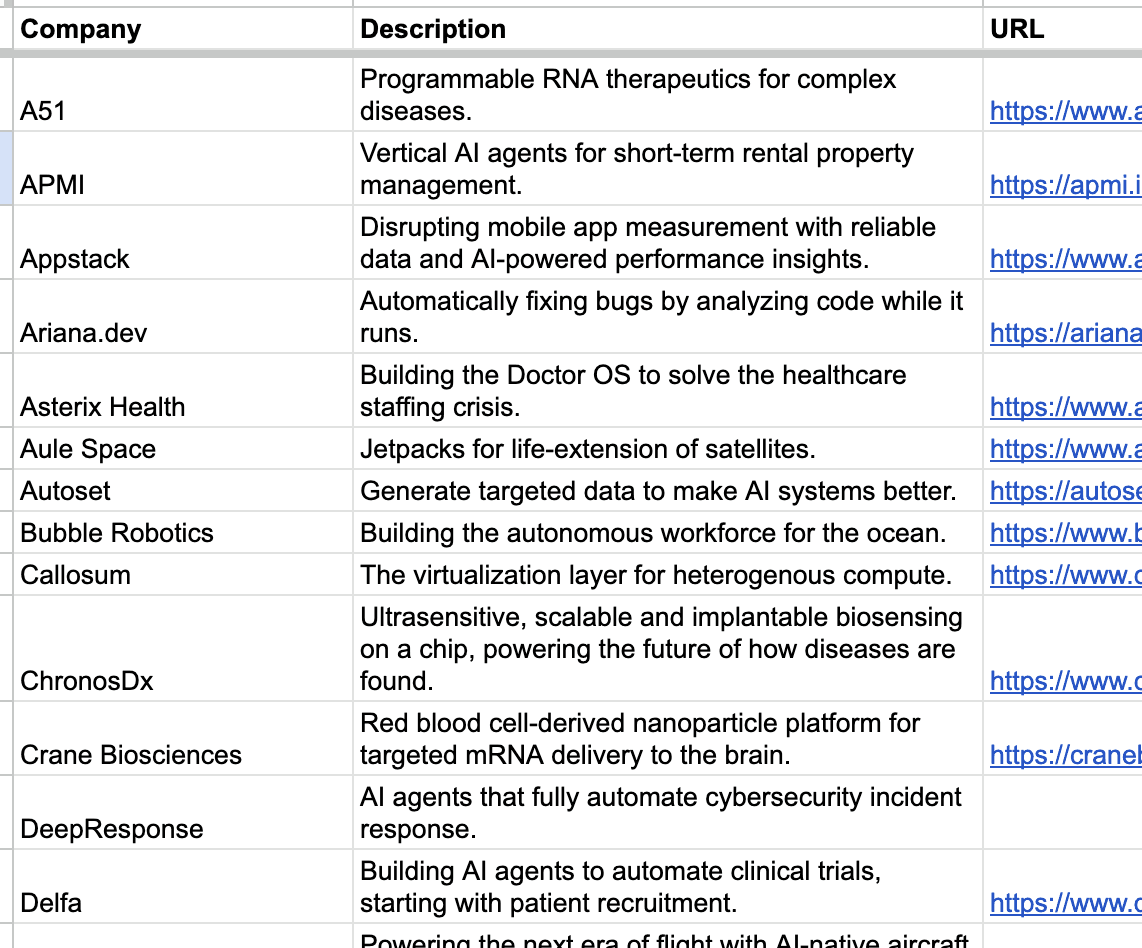This screenshot has height=948, width=1142.
Task: Open the URL link in the Delfa row
Action: (1066, 903)
